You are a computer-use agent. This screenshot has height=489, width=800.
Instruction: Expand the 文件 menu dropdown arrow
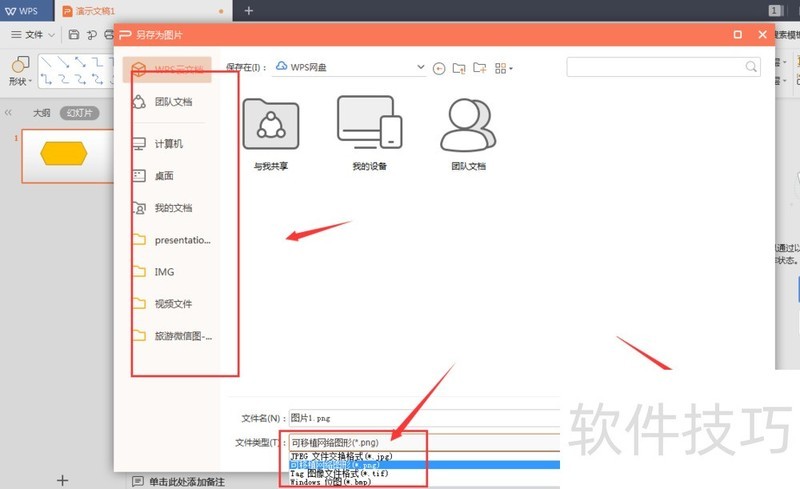click(52, 35)
